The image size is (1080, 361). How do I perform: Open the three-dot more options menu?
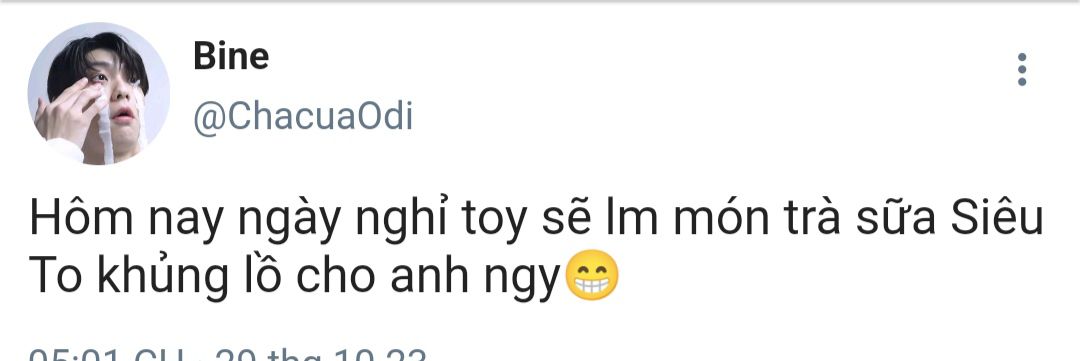(1021, 70)
